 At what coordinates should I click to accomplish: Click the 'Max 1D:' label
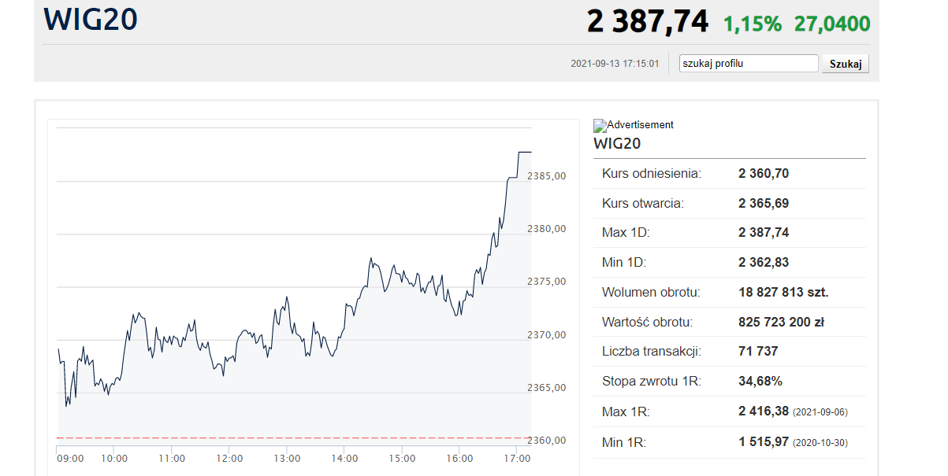(626, 232)
